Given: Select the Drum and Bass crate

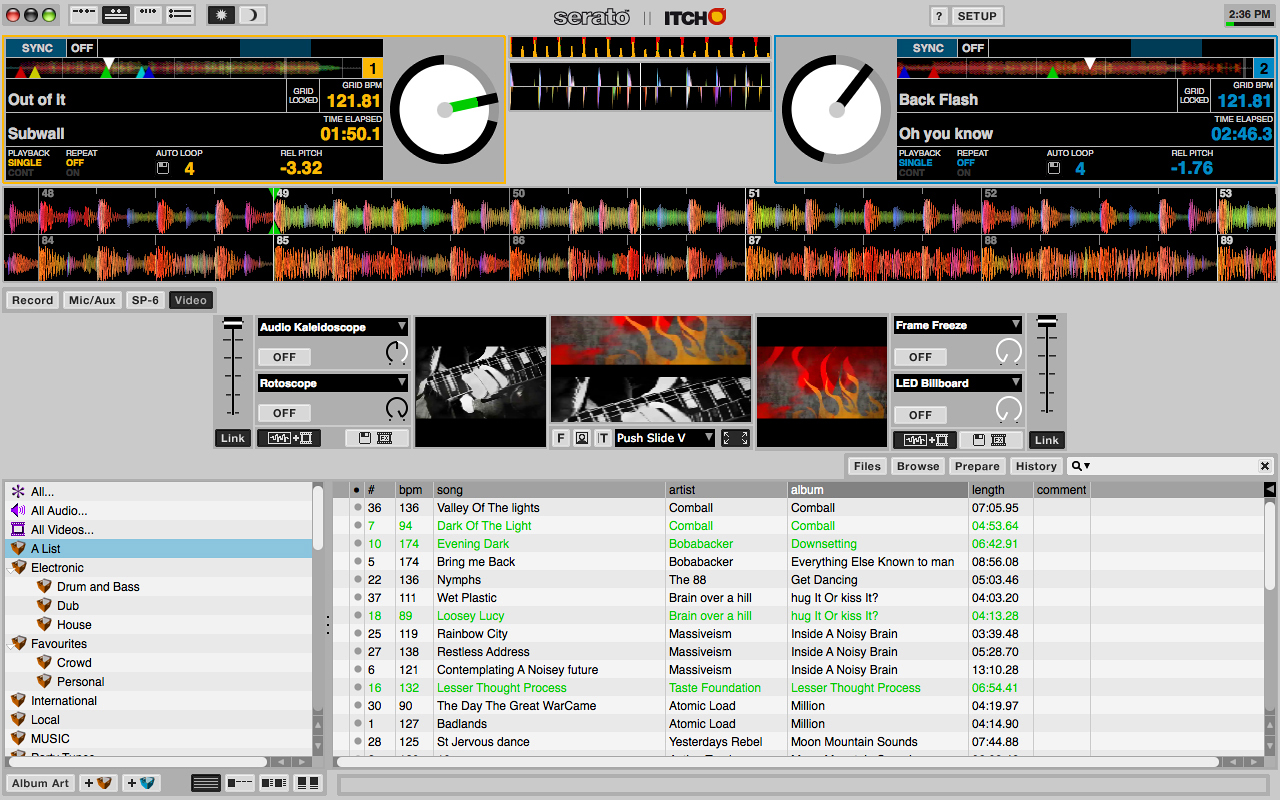Looking at the screenshot, I should click(x=98, y=587).
